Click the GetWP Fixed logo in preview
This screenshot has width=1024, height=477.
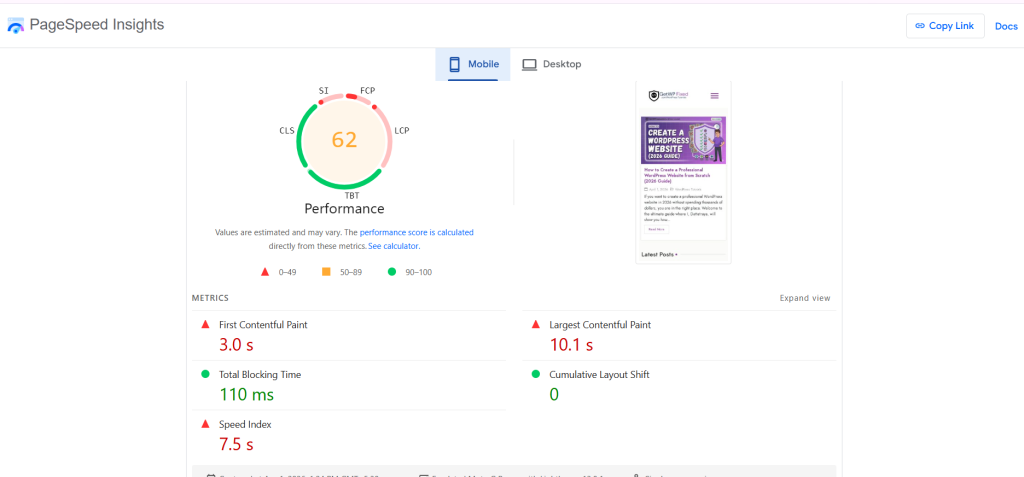coord(668,95)
